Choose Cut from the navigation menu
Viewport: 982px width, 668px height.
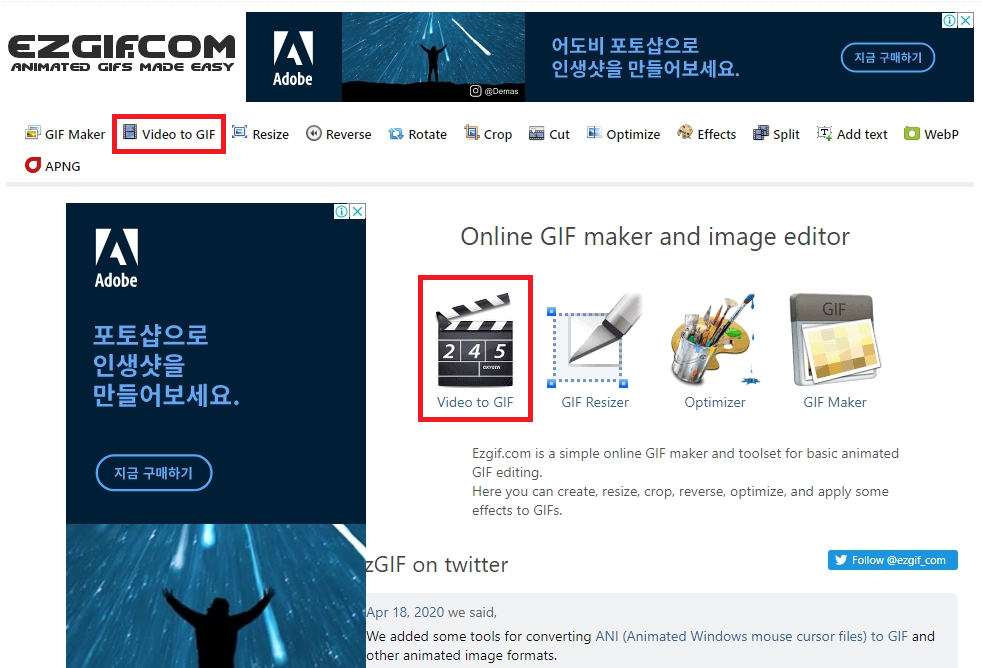[550, 134]
